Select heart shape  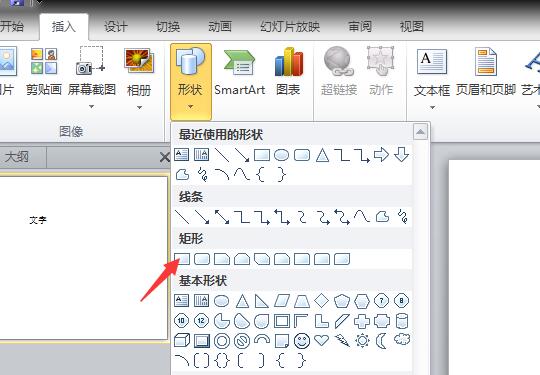[x=322, y=341]
